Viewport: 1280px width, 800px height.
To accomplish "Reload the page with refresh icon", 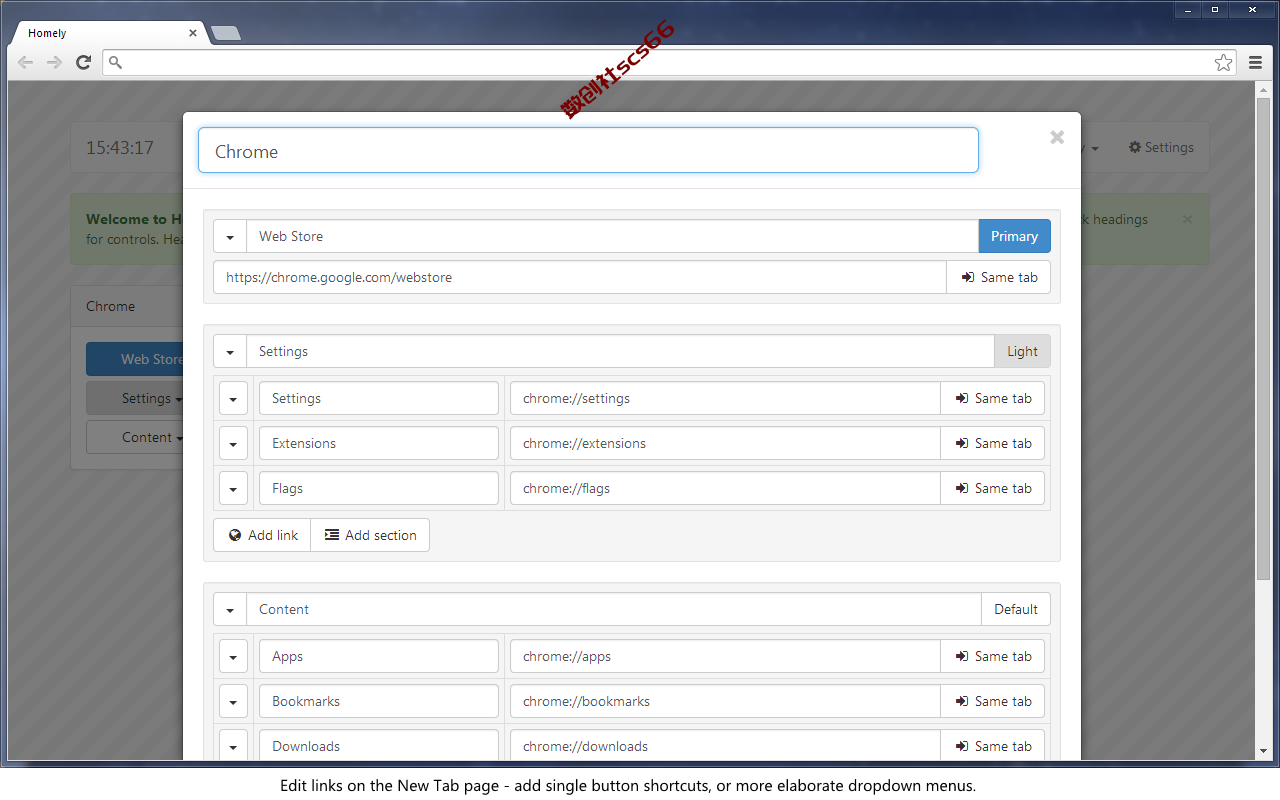I will tap(84, 62).
